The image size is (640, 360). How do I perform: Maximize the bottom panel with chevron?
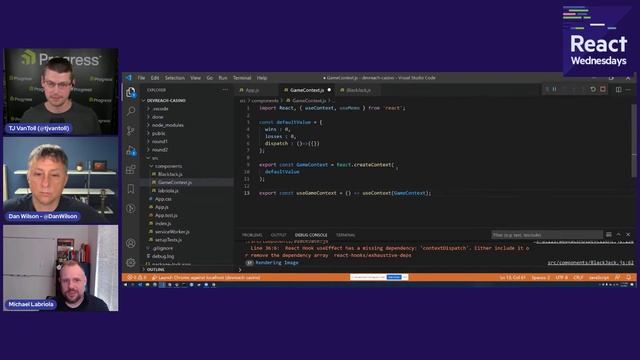click(x=618, y=234)
